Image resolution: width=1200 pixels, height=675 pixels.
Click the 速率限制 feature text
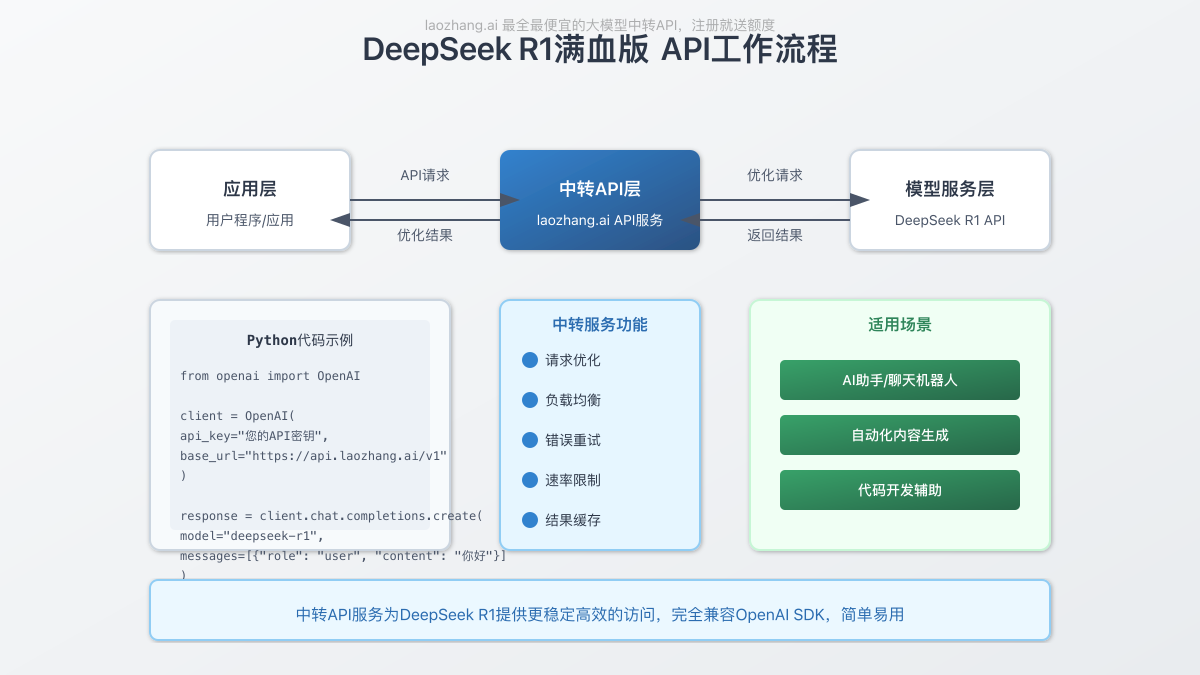[x=573, y=480]
